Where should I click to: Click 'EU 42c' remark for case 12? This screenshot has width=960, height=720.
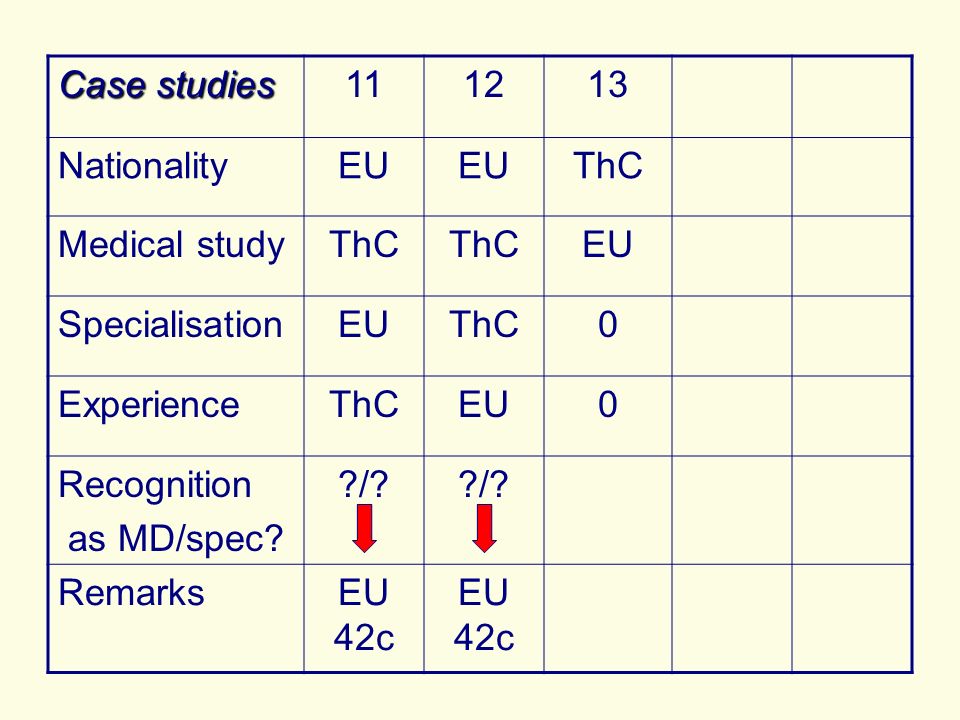[484, 615]
